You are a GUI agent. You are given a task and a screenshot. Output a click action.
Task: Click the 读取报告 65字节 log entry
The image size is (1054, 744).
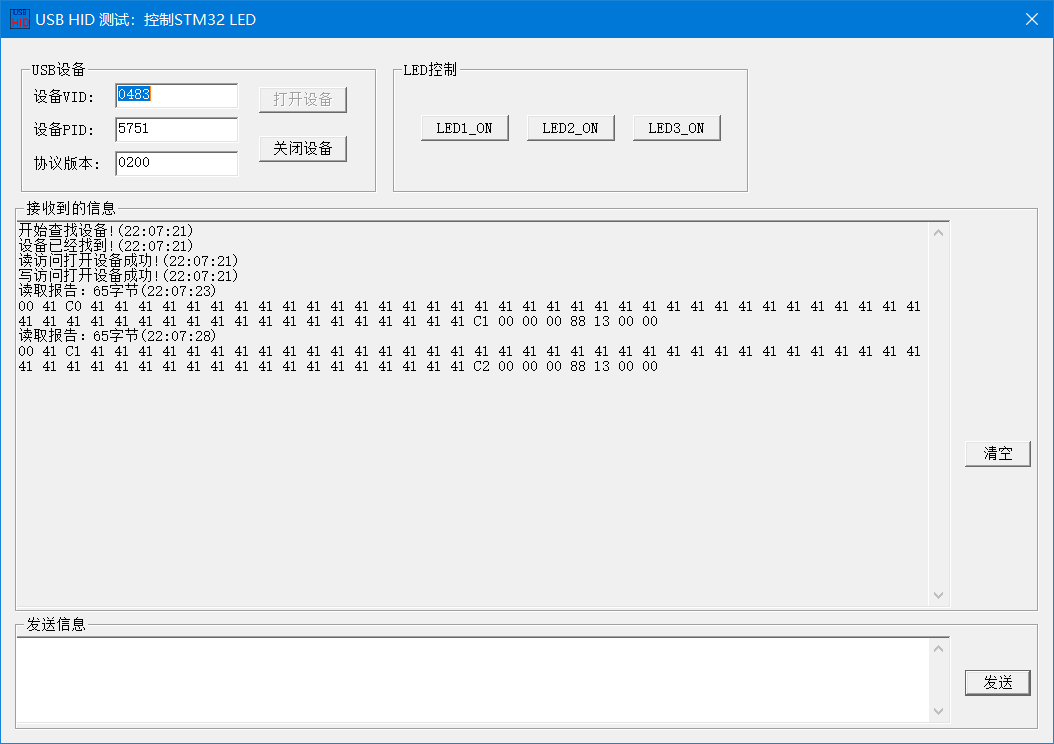[110, 290]
